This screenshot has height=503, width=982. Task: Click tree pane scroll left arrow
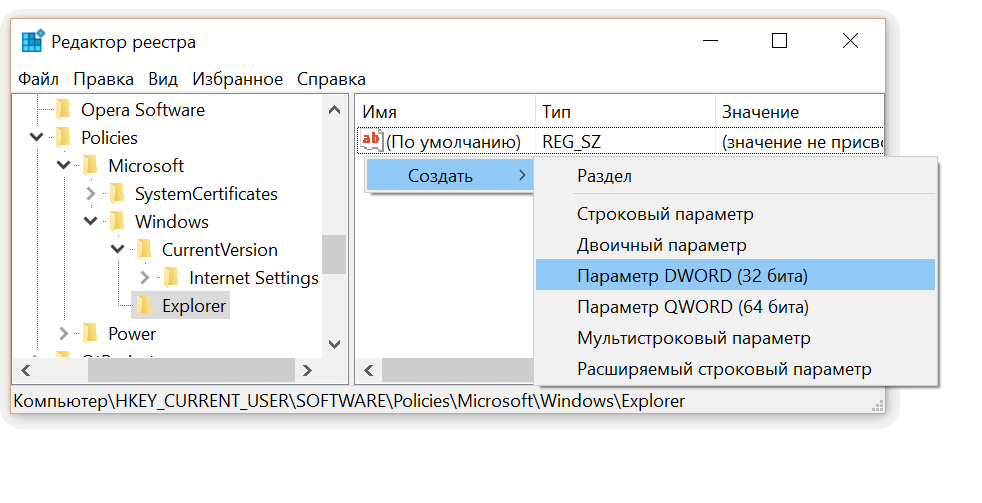26,370
